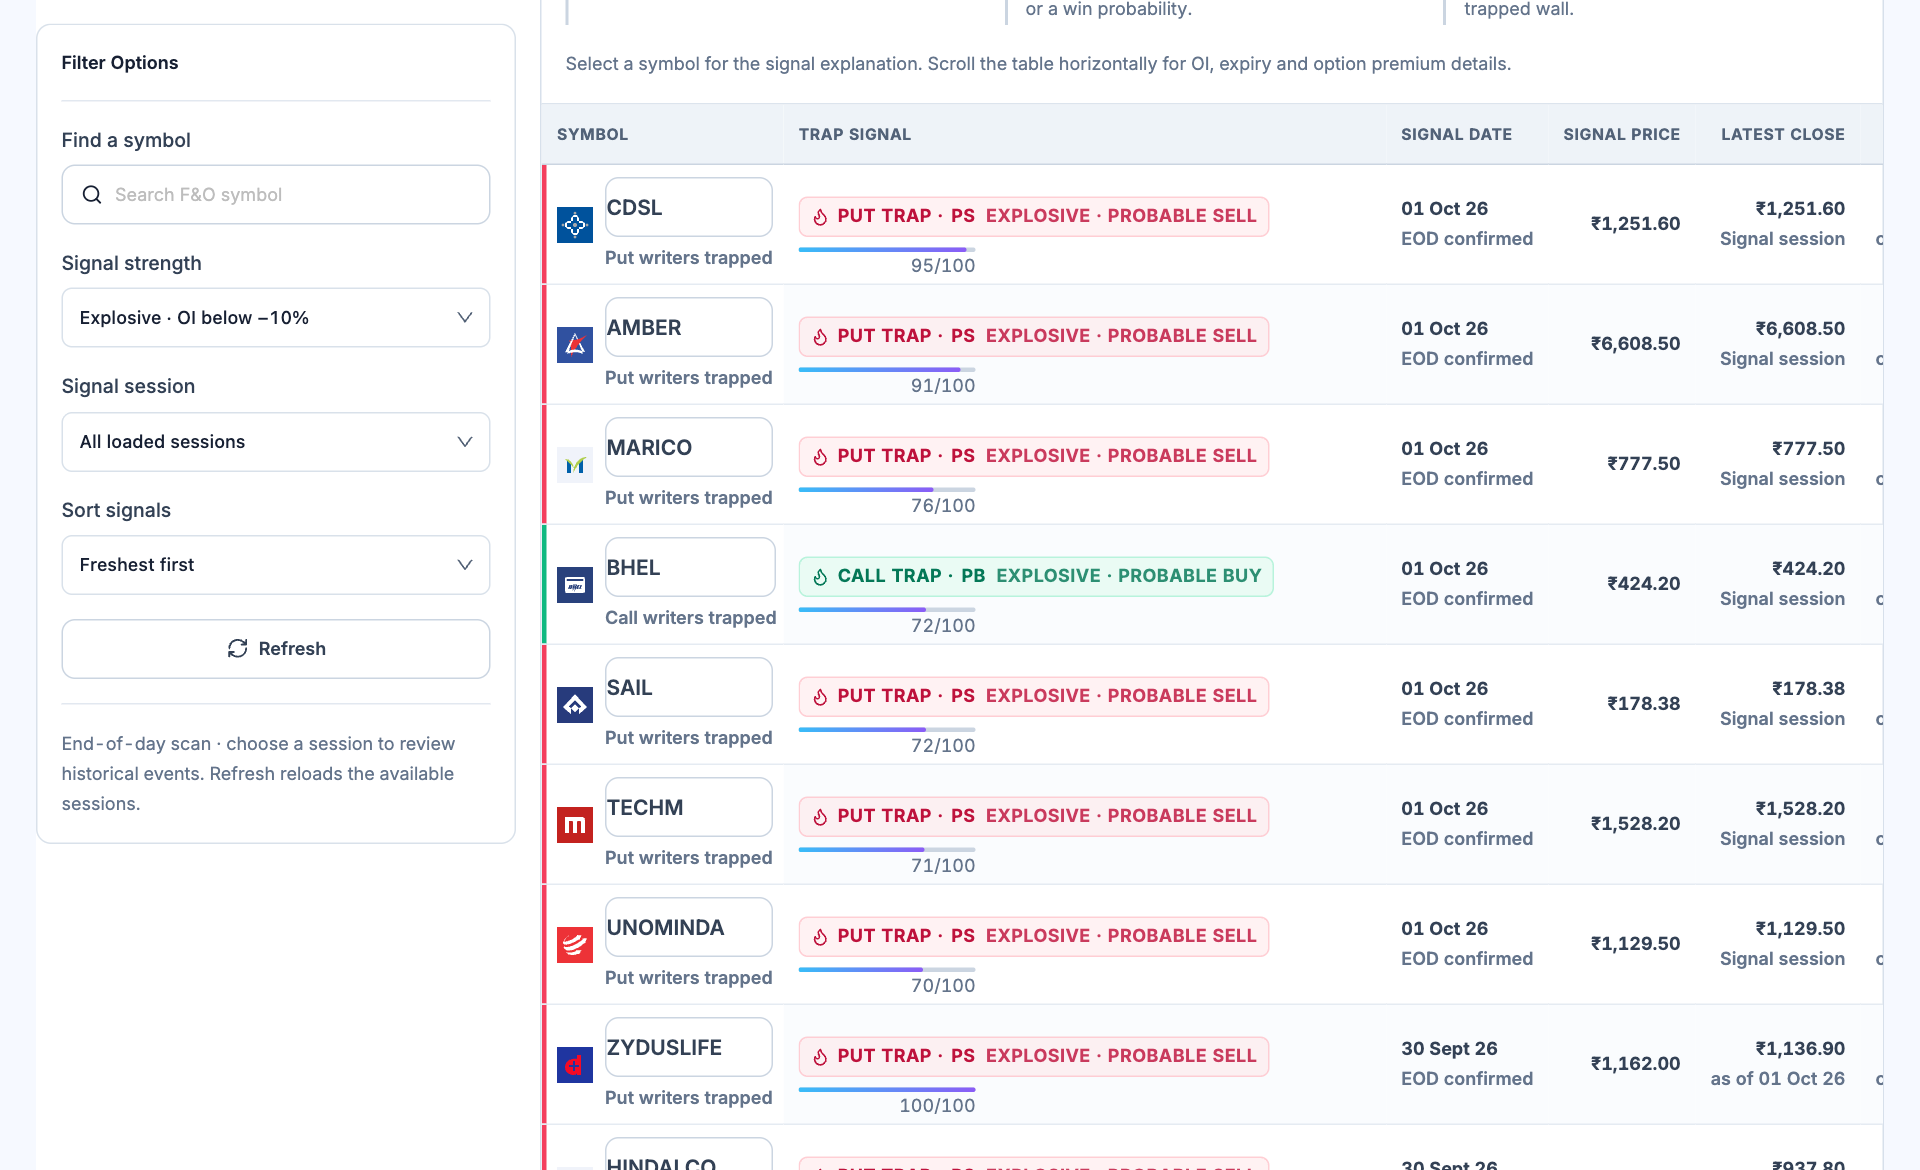Click the BHEL Call Trap signal badge
The height and width of the screenshot is (1170, 1920).
pos(1036,576)
